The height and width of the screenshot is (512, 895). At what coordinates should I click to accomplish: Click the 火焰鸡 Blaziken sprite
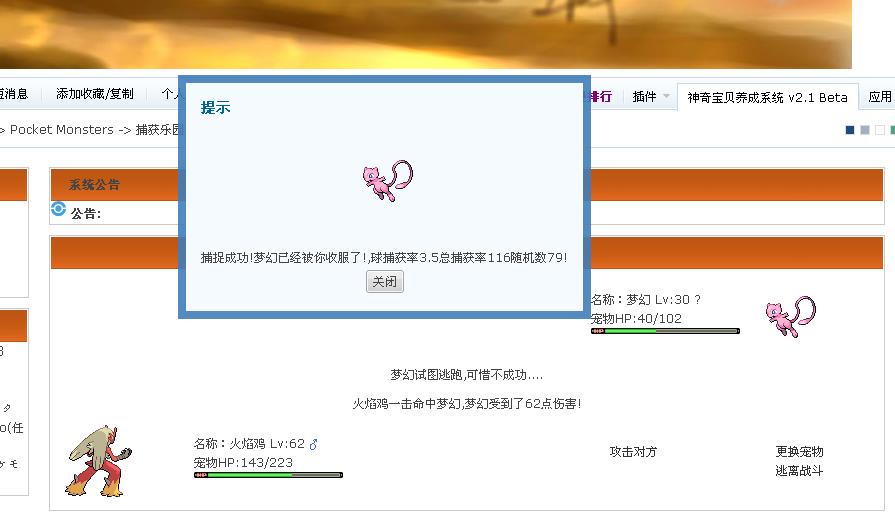(x=99, y=461)
